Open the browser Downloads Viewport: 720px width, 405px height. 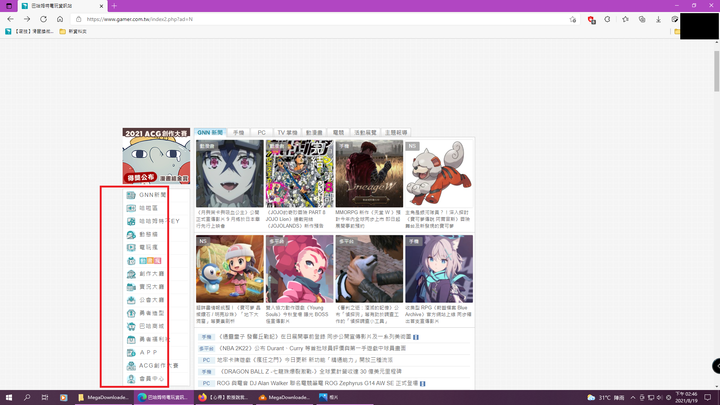[x=658, y=19]
